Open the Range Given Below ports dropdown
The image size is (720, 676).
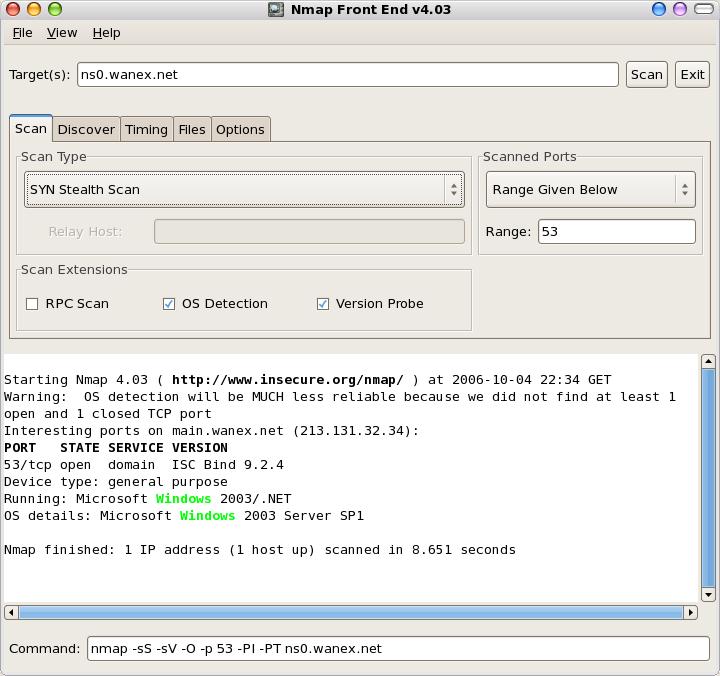pyautogui.click(x=591, y=190)
